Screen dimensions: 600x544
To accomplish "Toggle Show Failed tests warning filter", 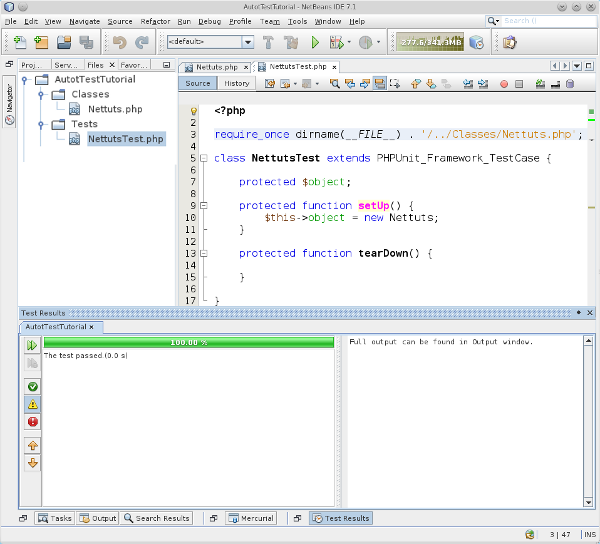I will (33, 404).
